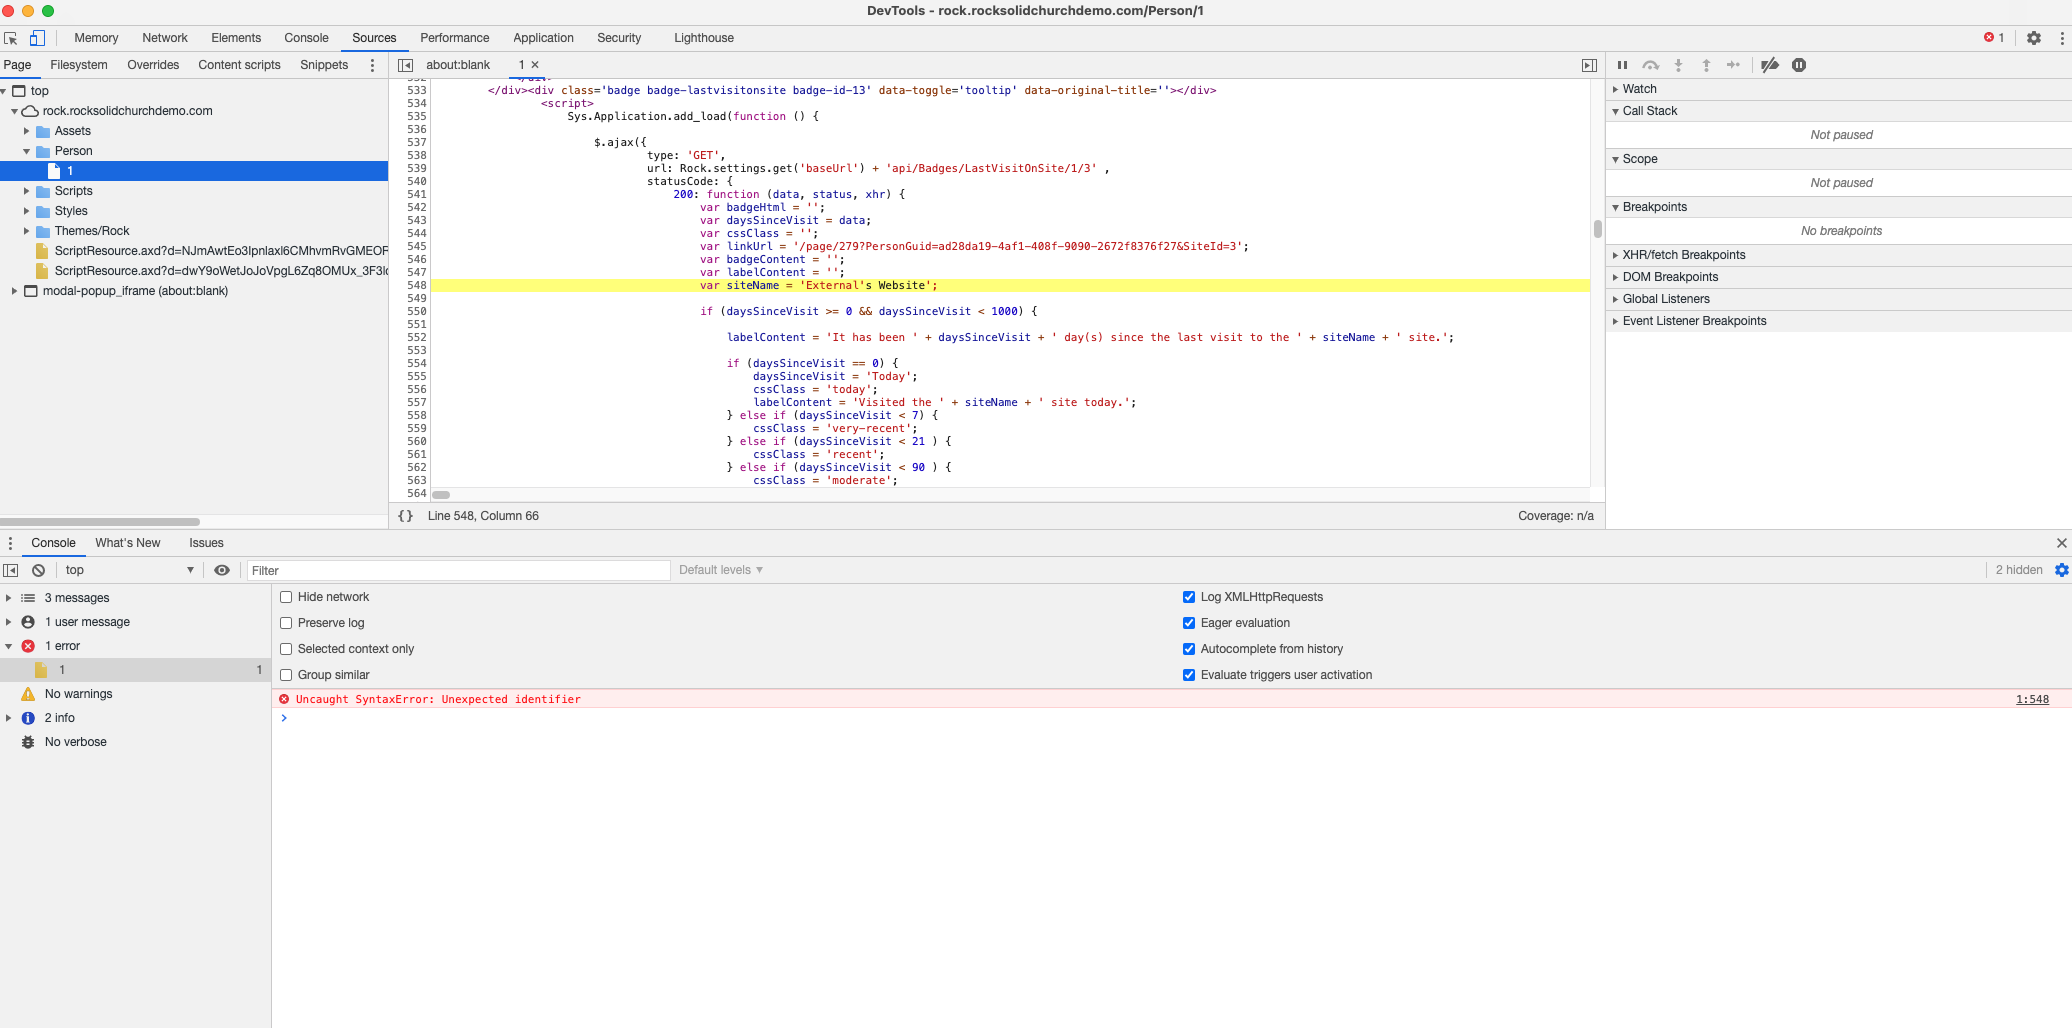Screen dimensions: 2072x1028
Task: Enable the Preserve log checkbox
Action: (287, 622)
